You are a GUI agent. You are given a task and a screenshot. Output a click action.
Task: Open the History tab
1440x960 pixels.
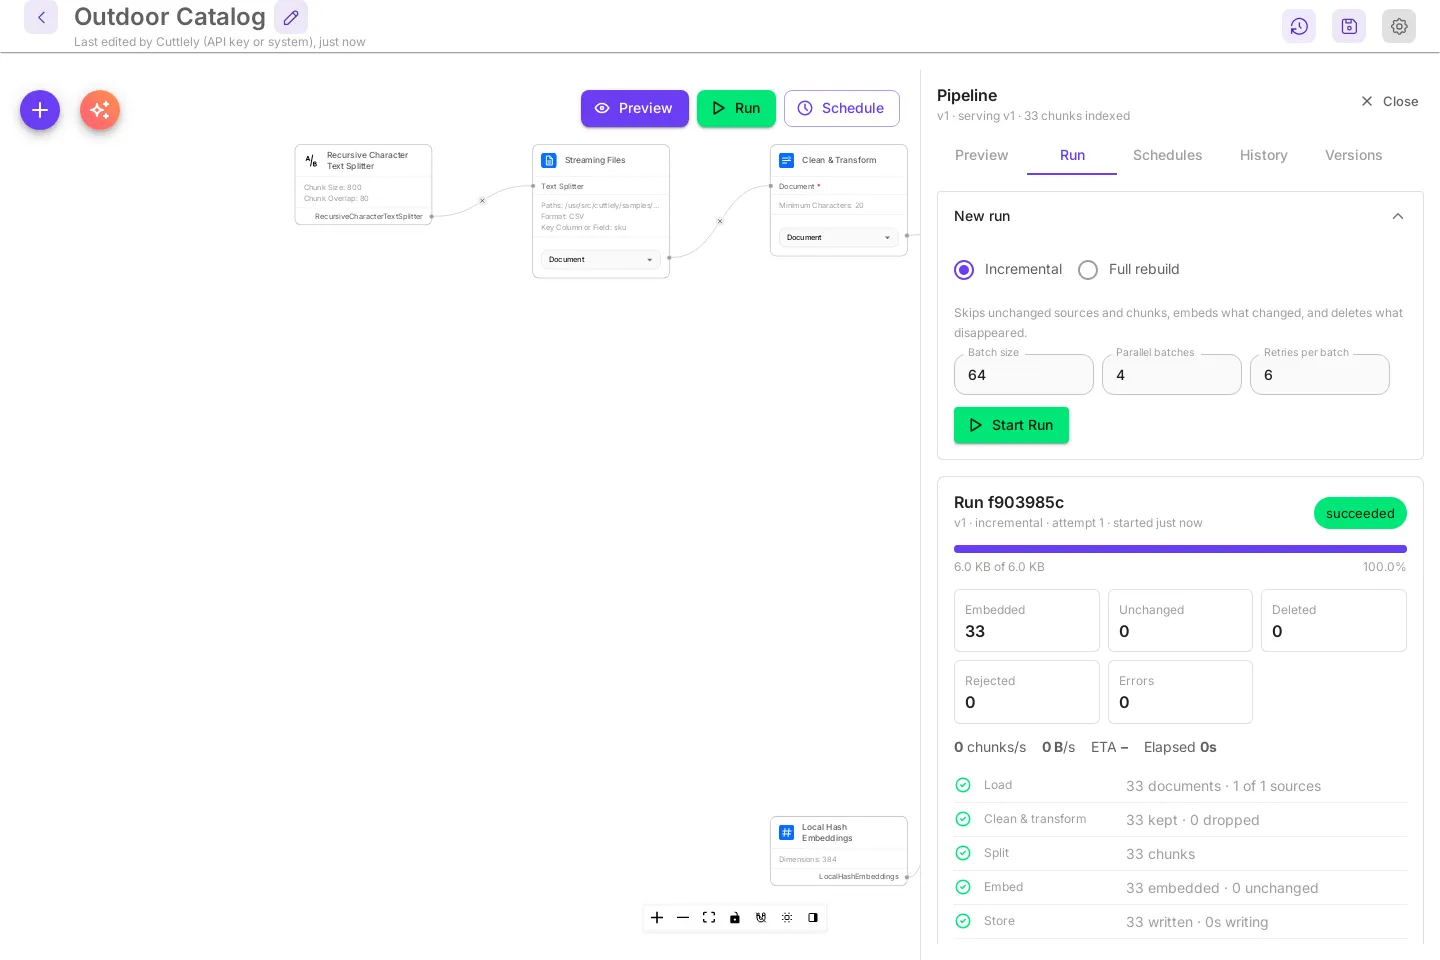pos(1264,155)
